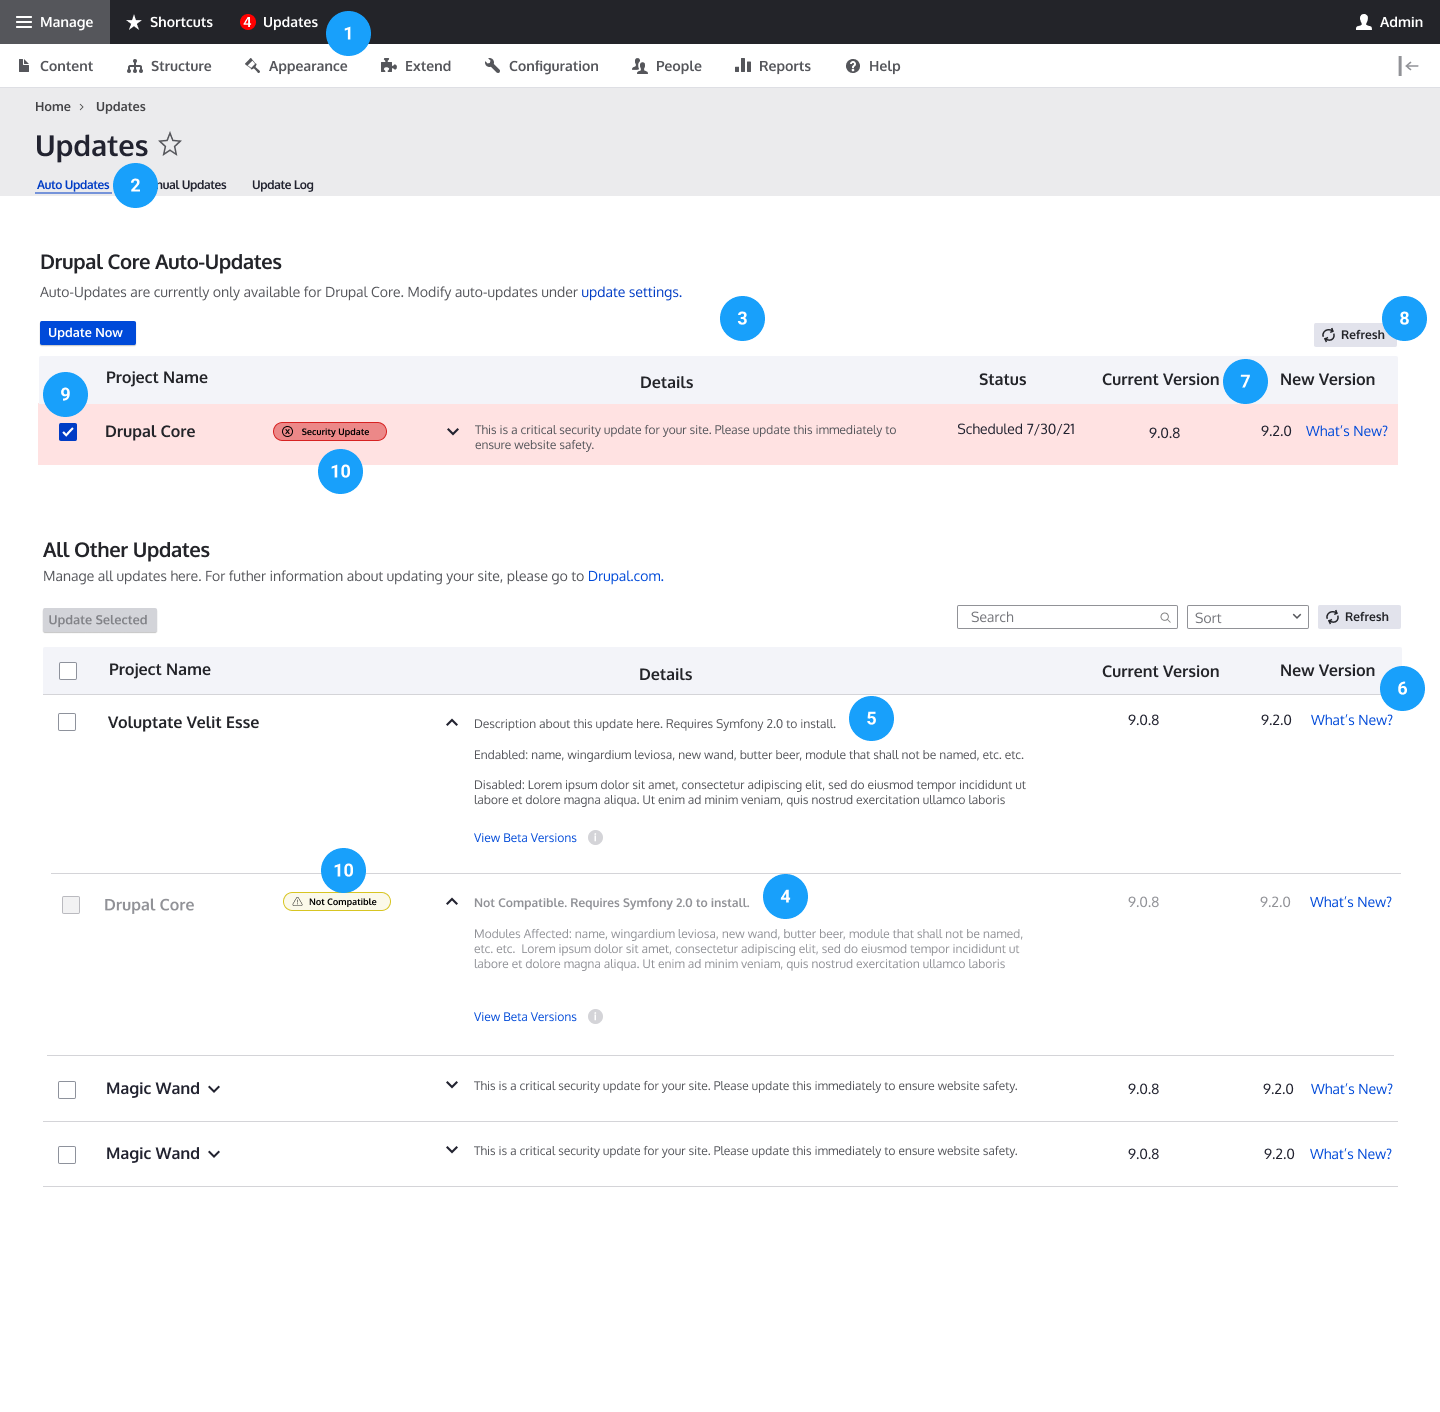View beta versions of Voluptate Velit Esse
The image size is (1440, 1412).
pos(525,838)
